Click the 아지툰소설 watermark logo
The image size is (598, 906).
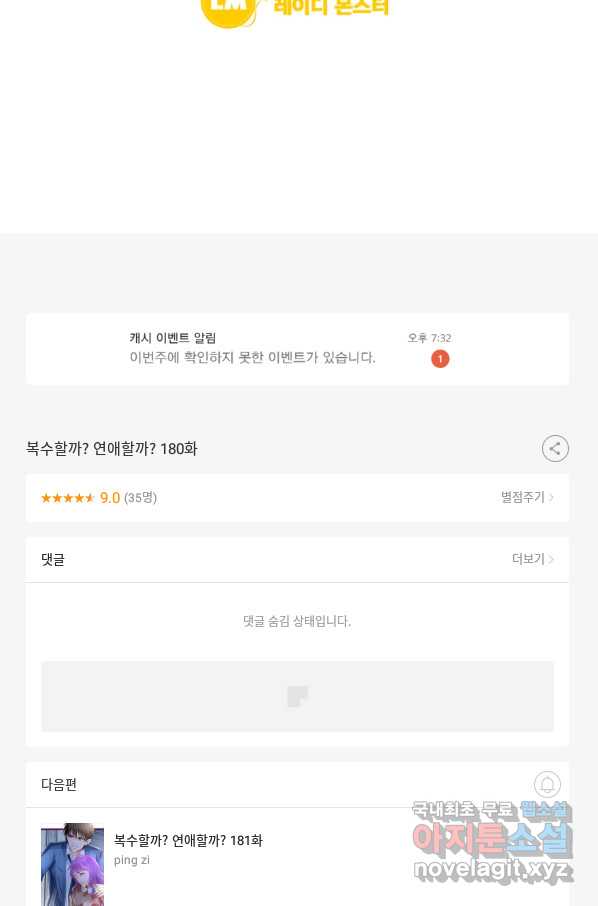(x=492, y=841)
